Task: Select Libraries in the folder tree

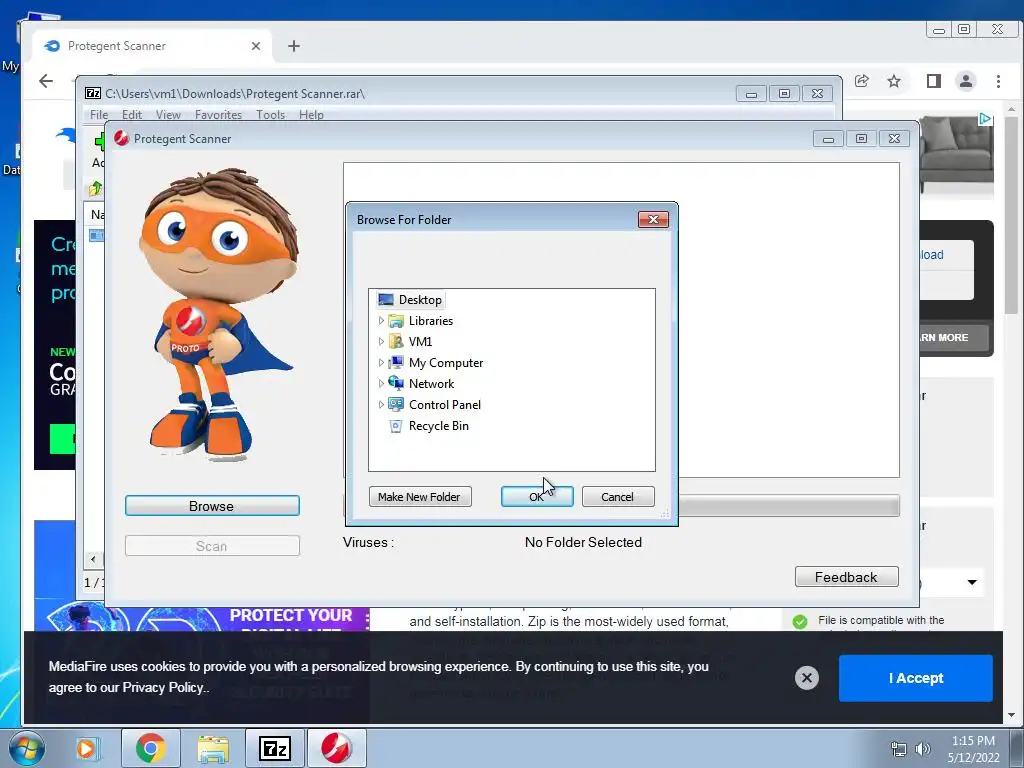Action: point(430,321)
